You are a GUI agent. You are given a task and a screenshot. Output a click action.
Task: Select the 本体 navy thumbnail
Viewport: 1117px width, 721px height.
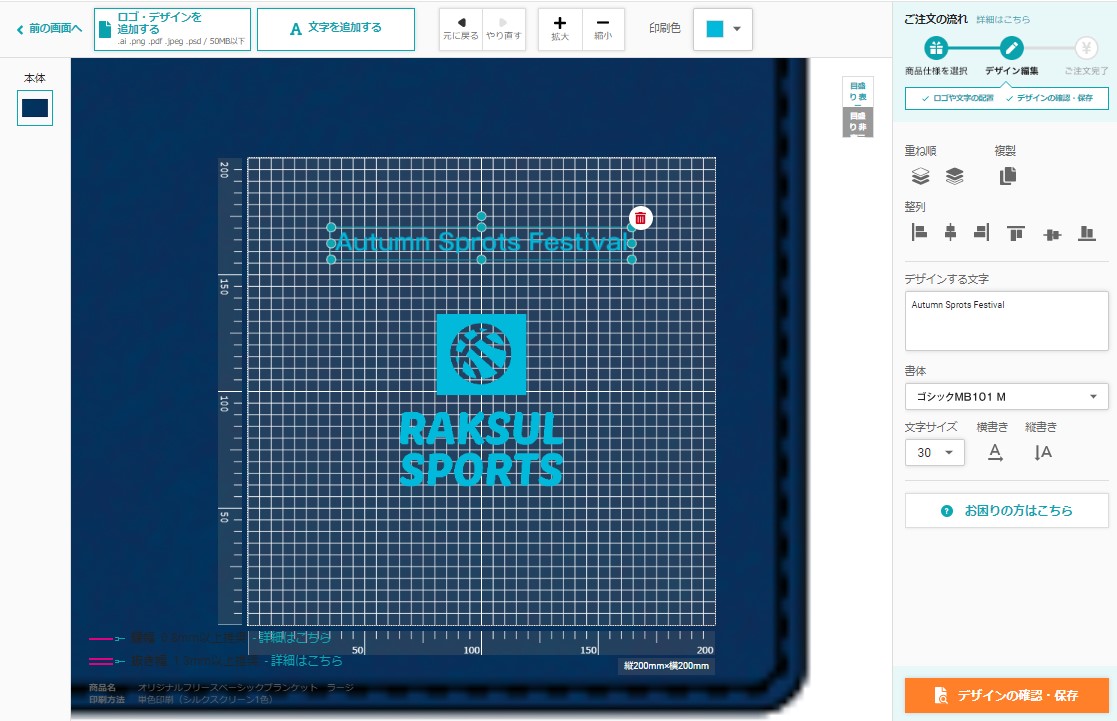tap(35, 108)
